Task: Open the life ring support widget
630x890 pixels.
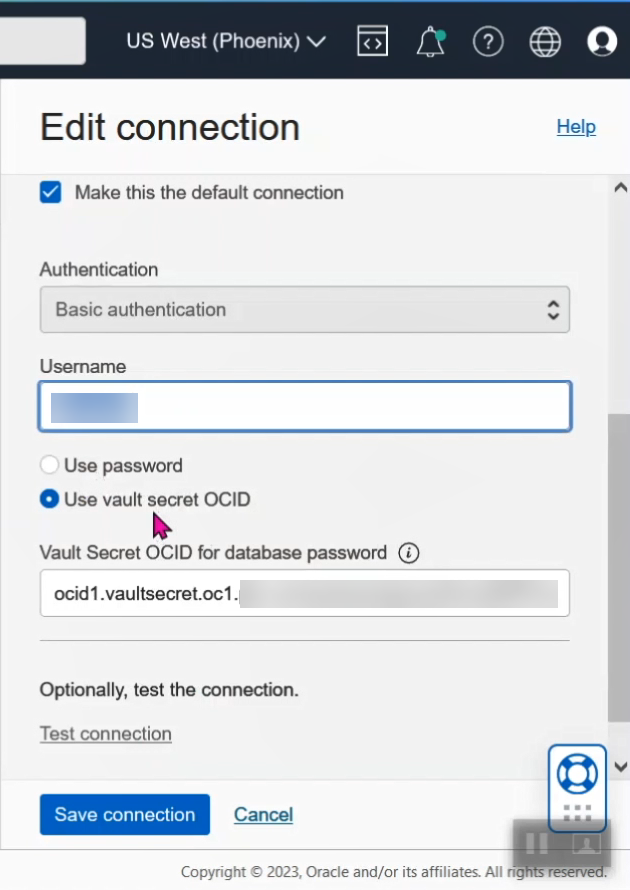Action: (577, 773)
